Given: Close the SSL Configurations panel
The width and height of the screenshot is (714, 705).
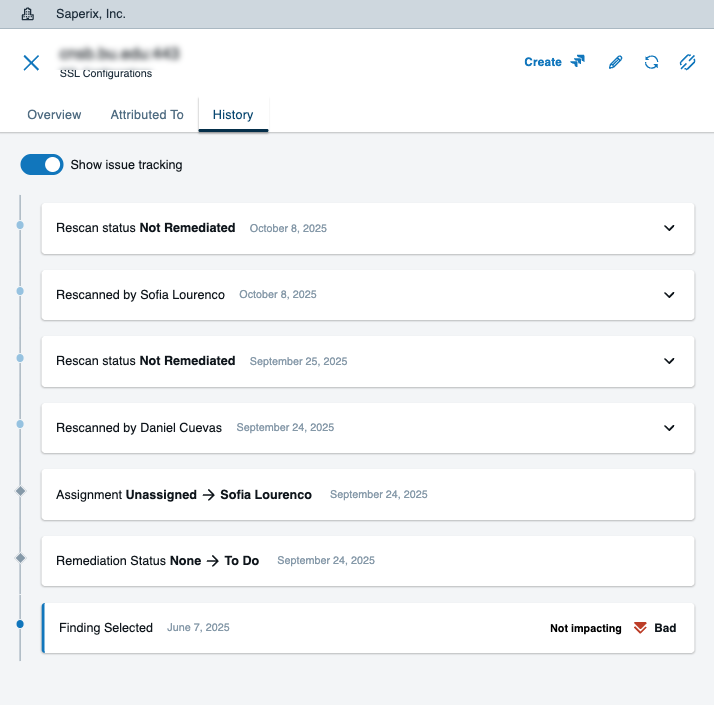Looking at the screenshot, I should click(31, 63).
